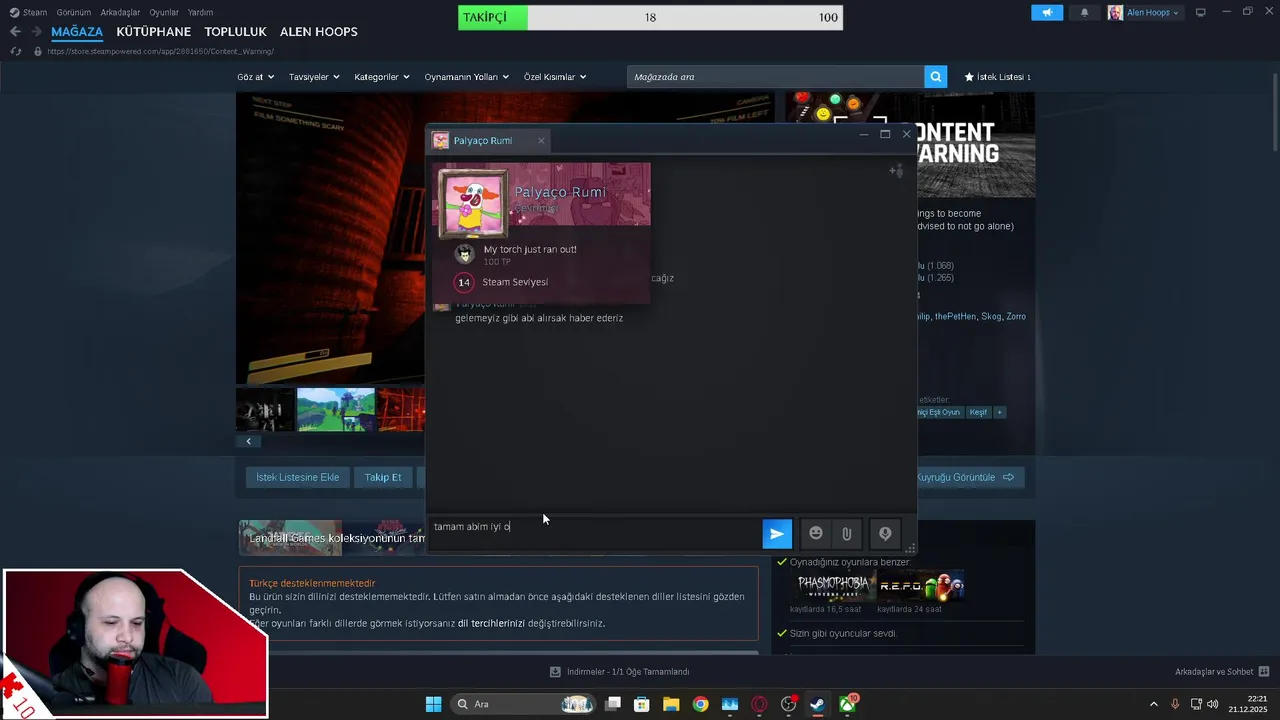The width and height of the screenshot is (1280, 720).
Task: Click the store page URL address bar
Action: [x=160, y=51]
